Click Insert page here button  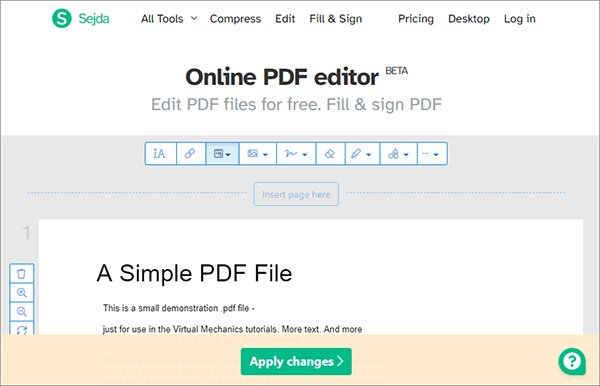tap(296, 194)
